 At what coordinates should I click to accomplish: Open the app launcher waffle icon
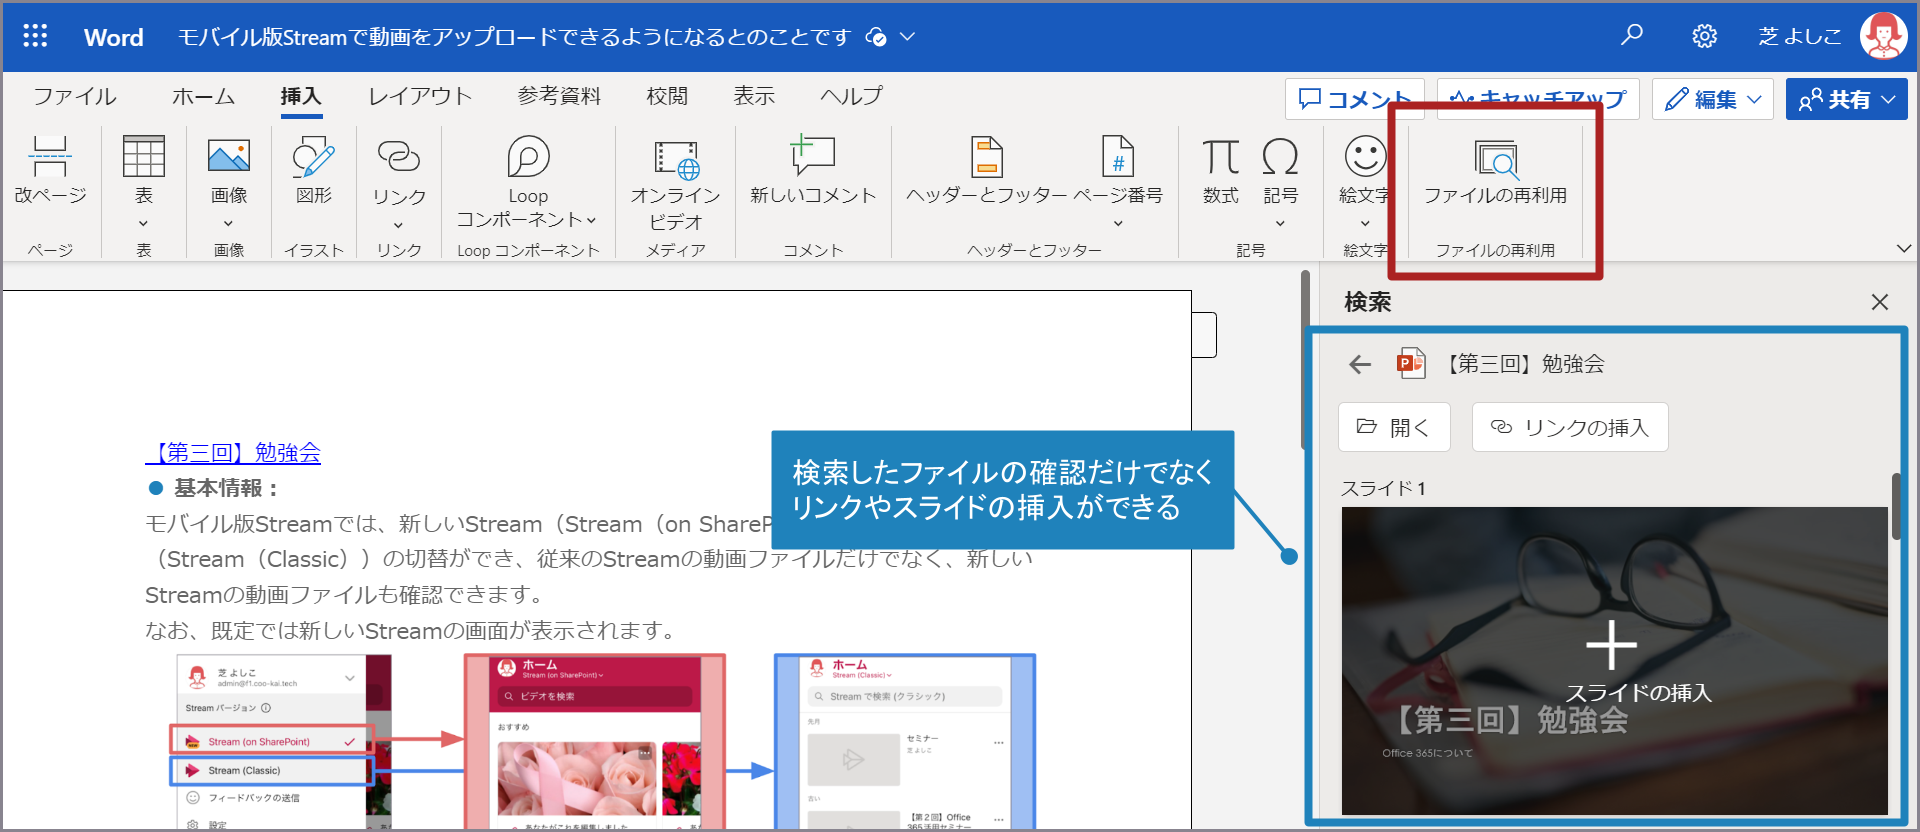[35, 37]
